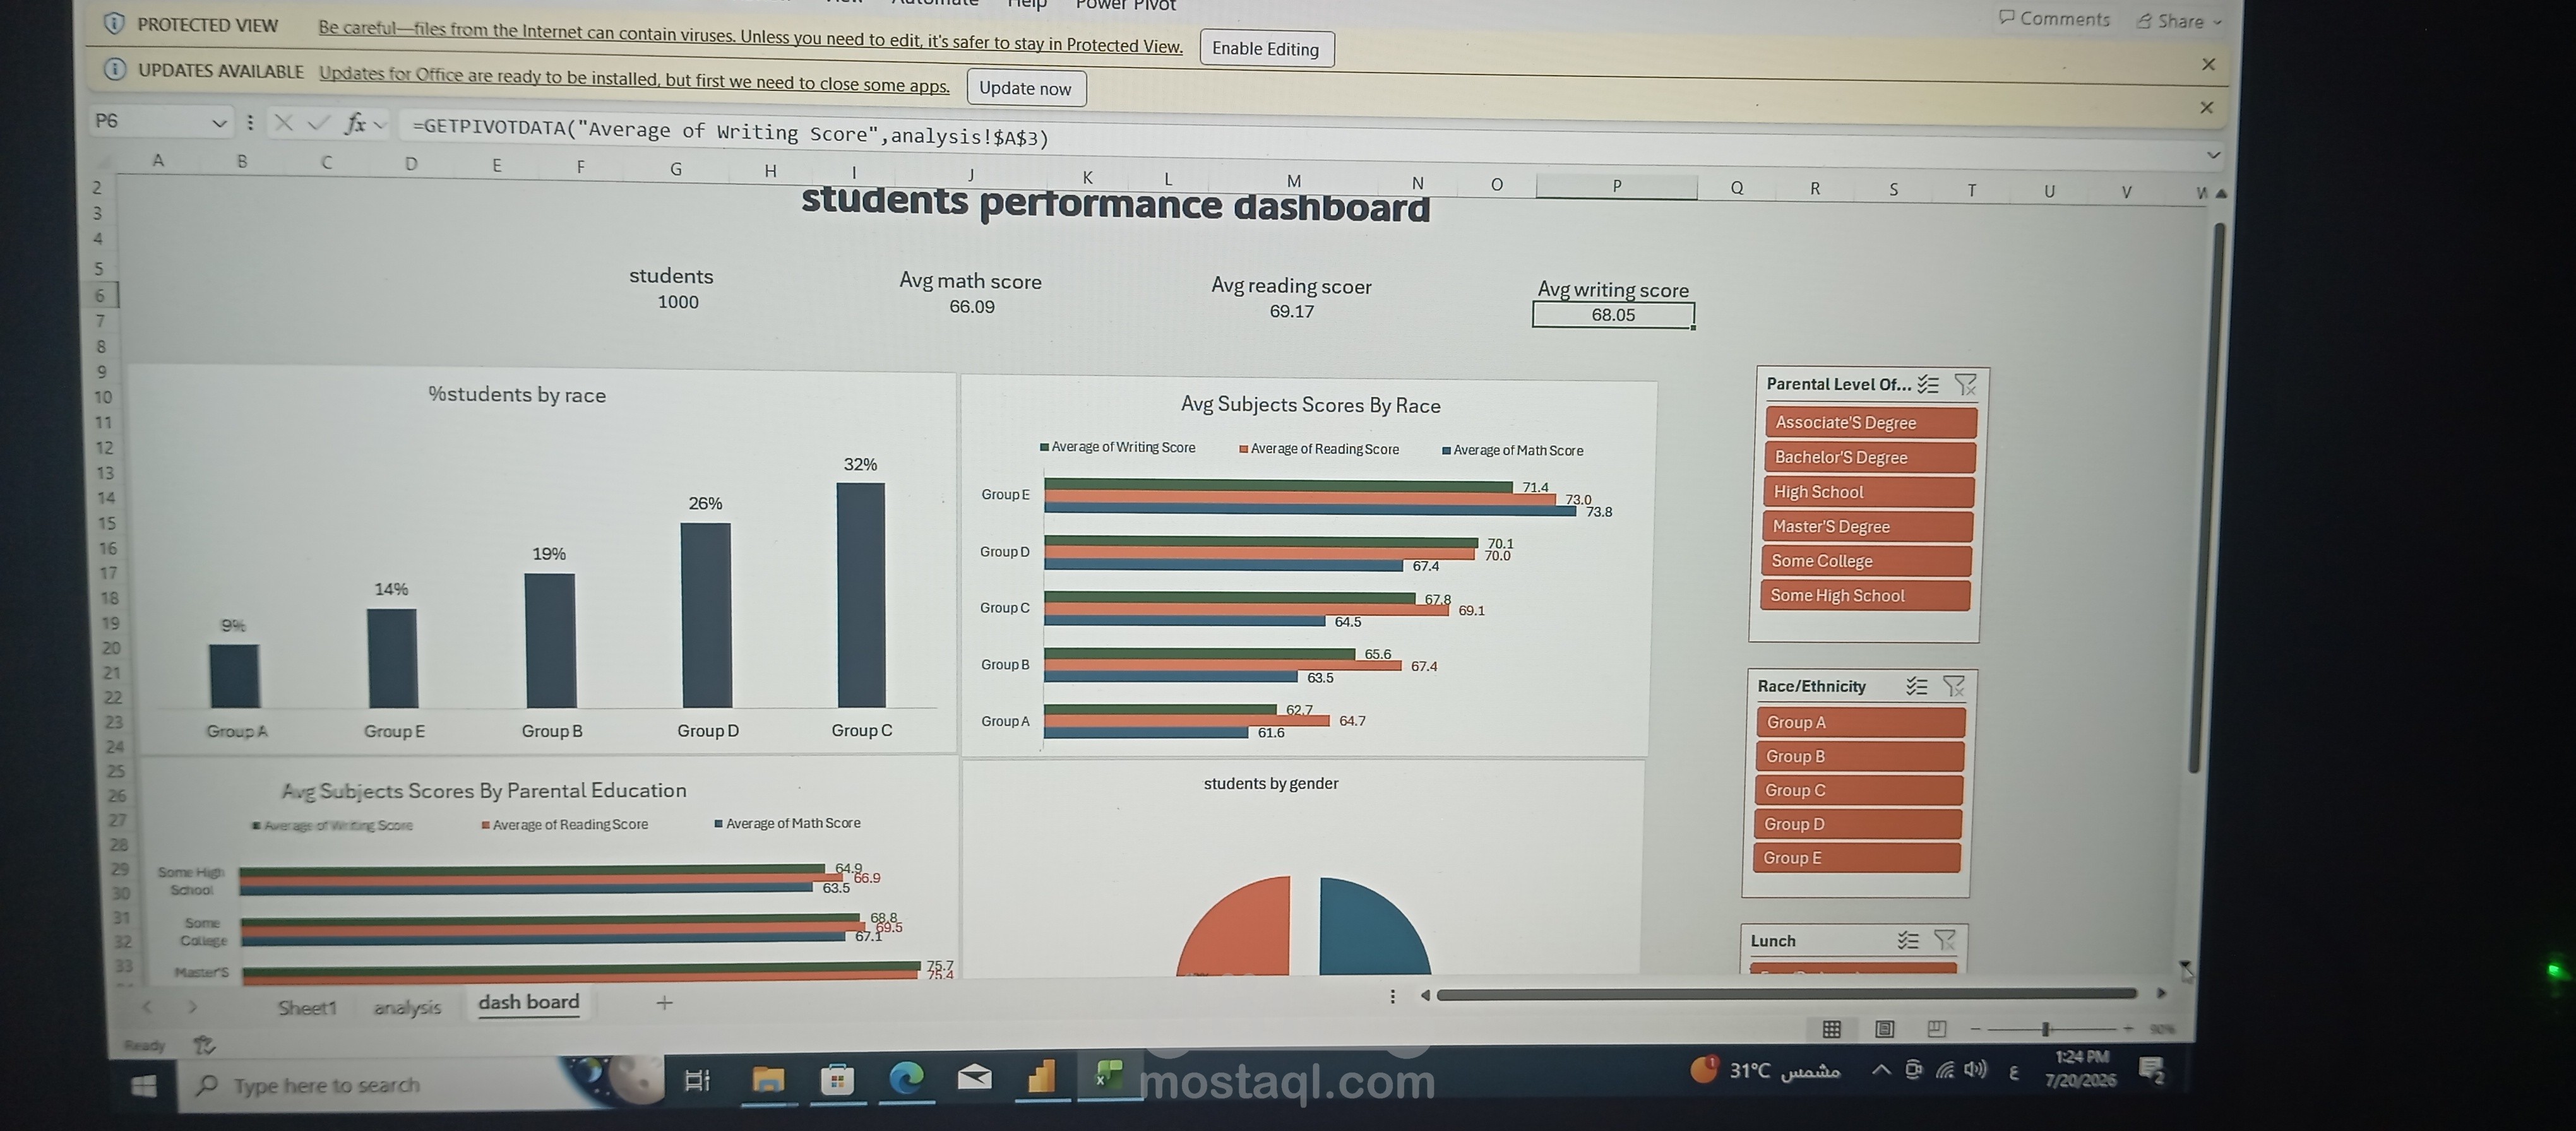Go to next sheet tab arrow
The width and height of the screenshot is (2576, 1131).
tap(193, 1007)
